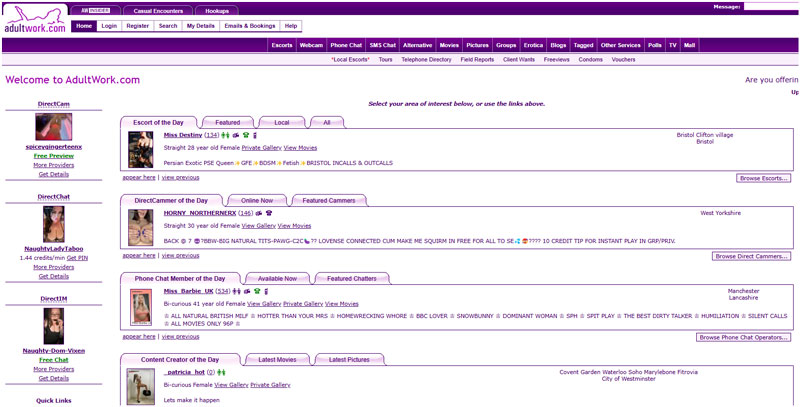This screenshot has width=800, height=407.
Task: Click the Condoms submenu link
Action: [x=590, y=60]
